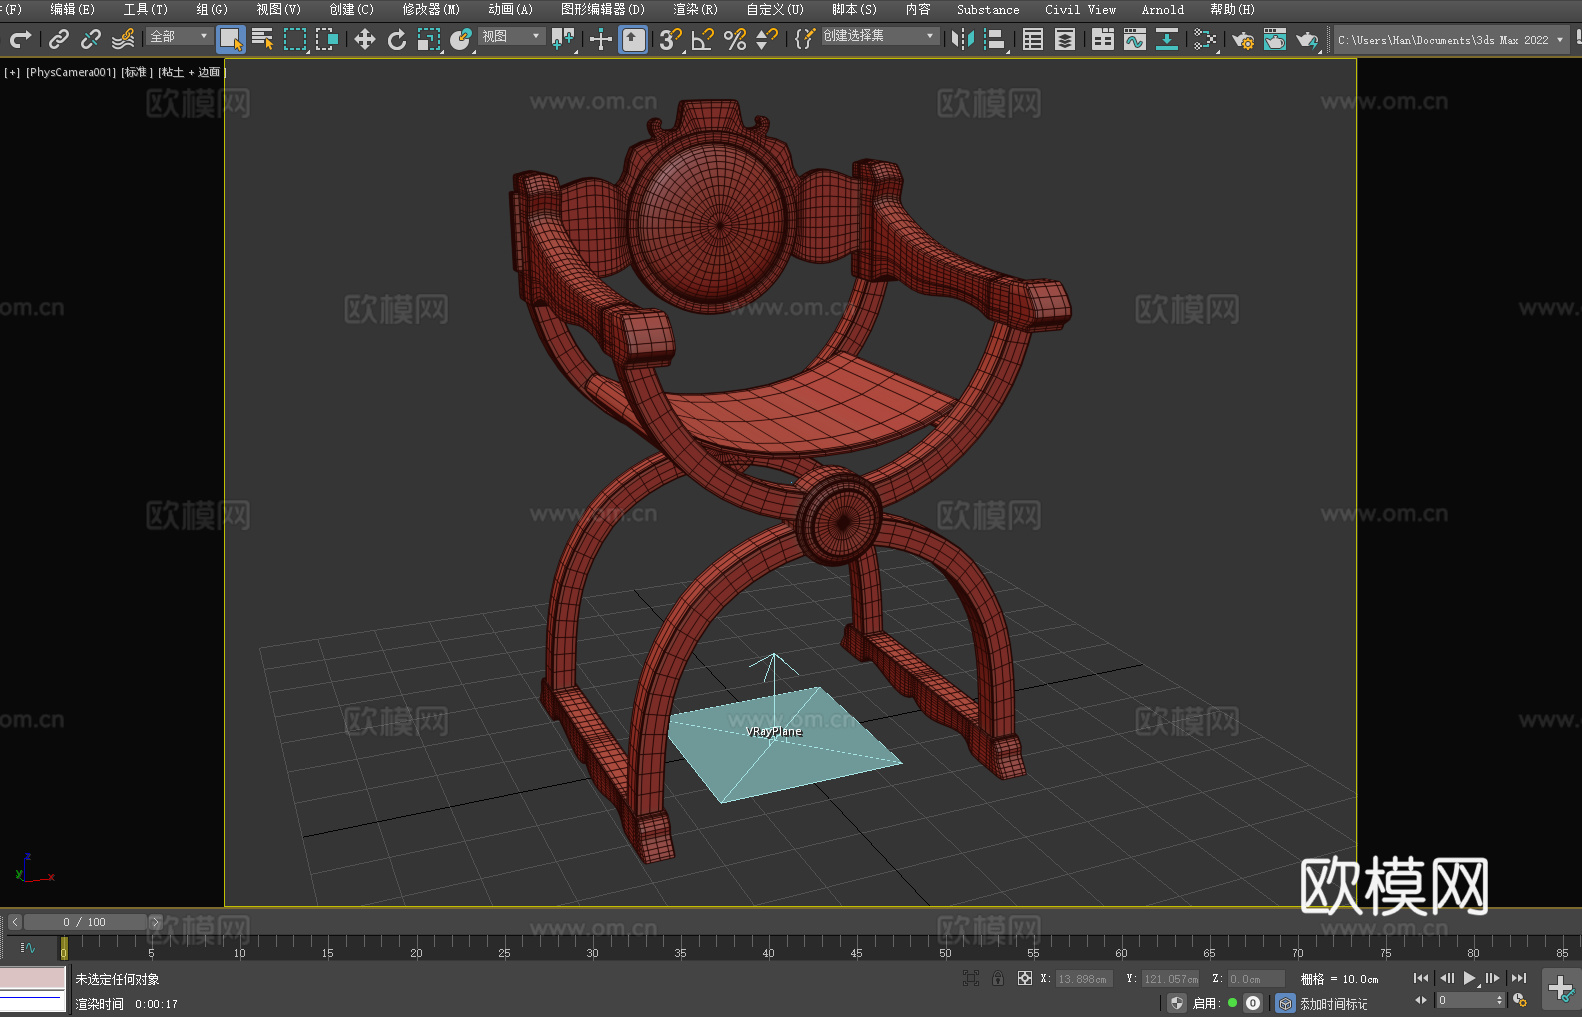Click time slider 0 / 100 handle
The width and height of the screenshot is (1582, 1017).
85,922
